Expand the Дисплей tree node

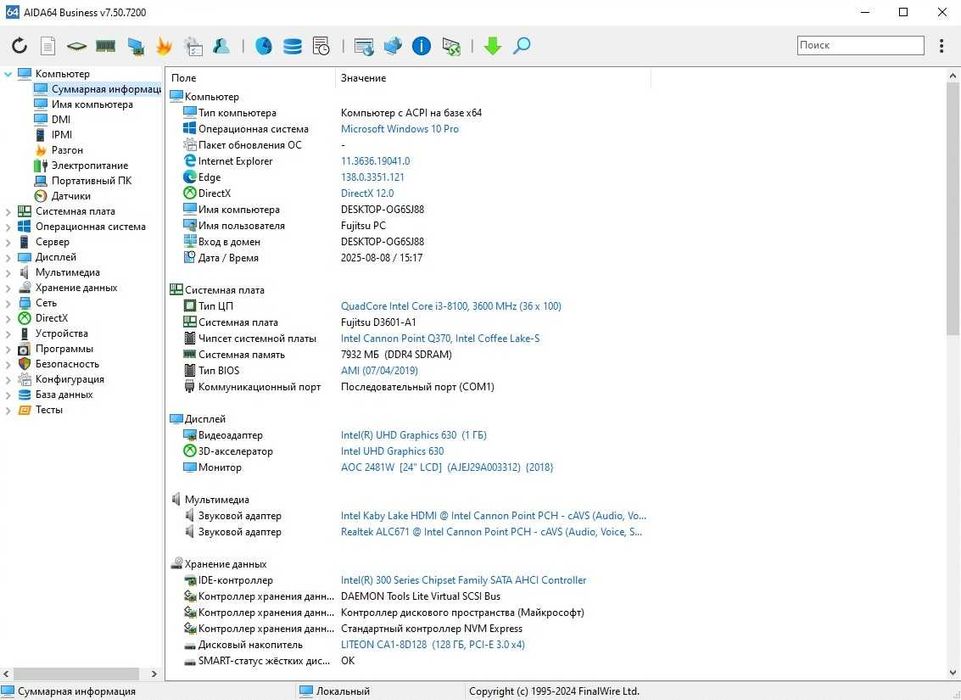pyautogui.click(x=8, y=258)
